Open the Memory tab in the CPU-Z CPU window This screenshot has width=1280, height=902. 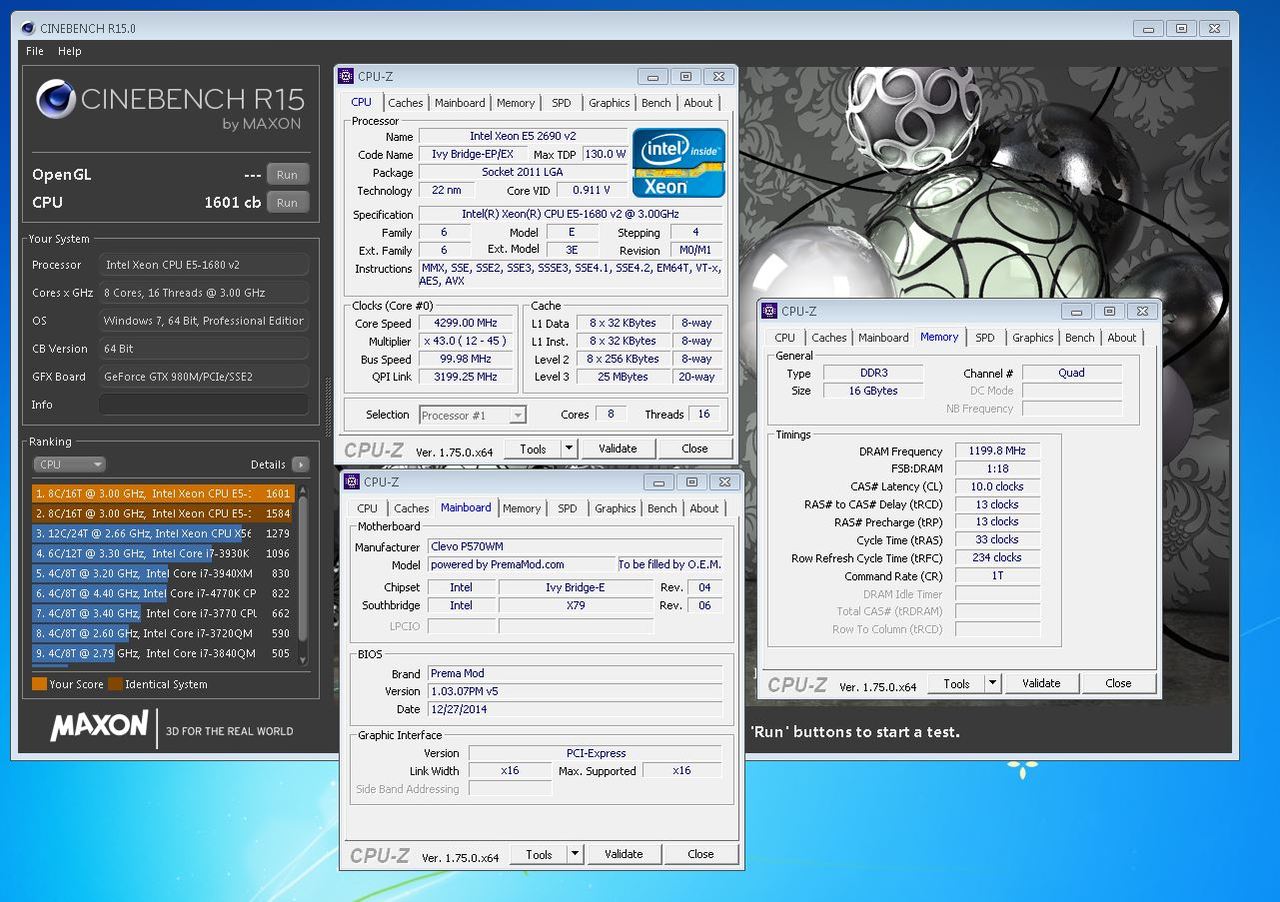pyautogui.click(x=515, y=103)
